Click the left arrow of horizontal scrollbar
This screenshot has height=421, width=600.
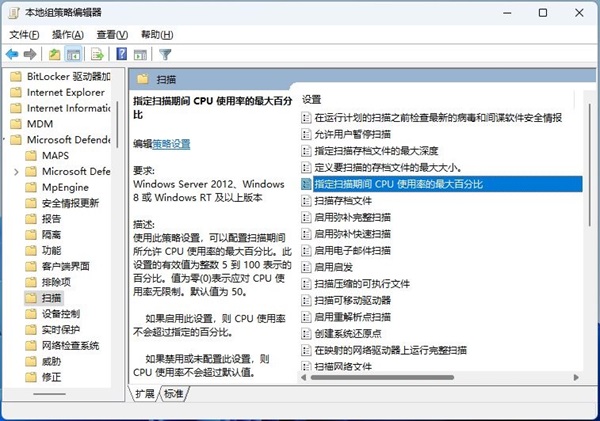303,377
